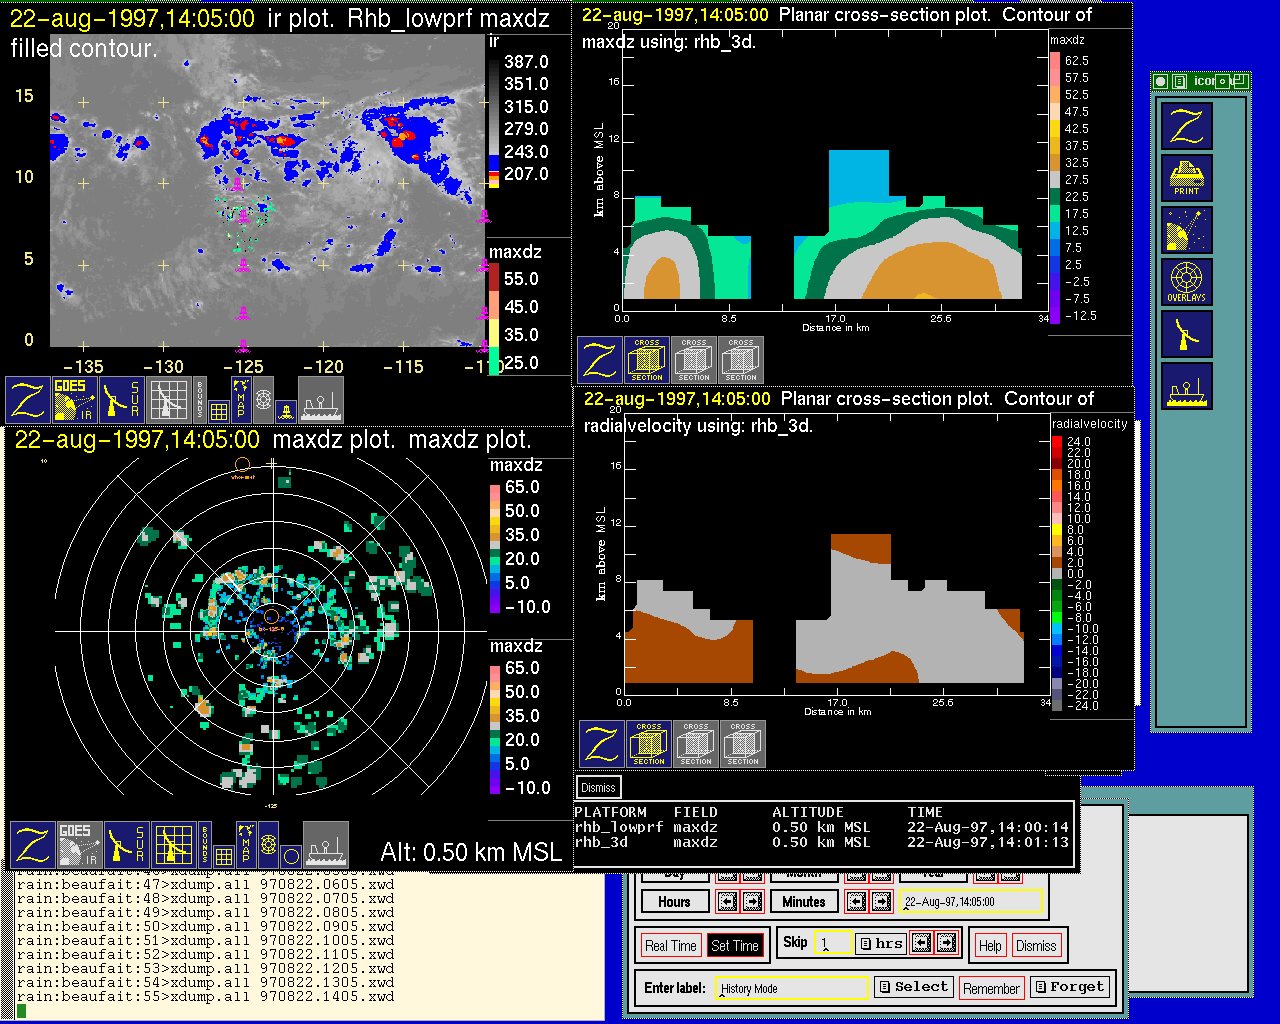This screenshot has height=1024, width=1280.
Task: Toggle the MAP icon in the ir plot toolbar
Action: 240,399
